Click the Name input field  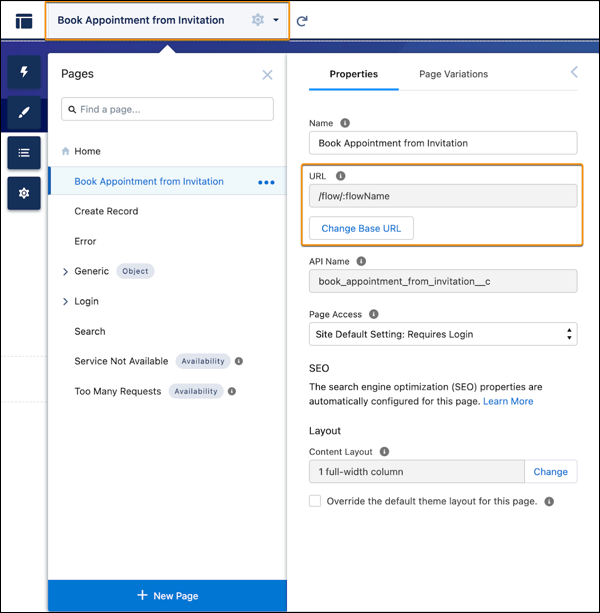[x=443, y=143]
